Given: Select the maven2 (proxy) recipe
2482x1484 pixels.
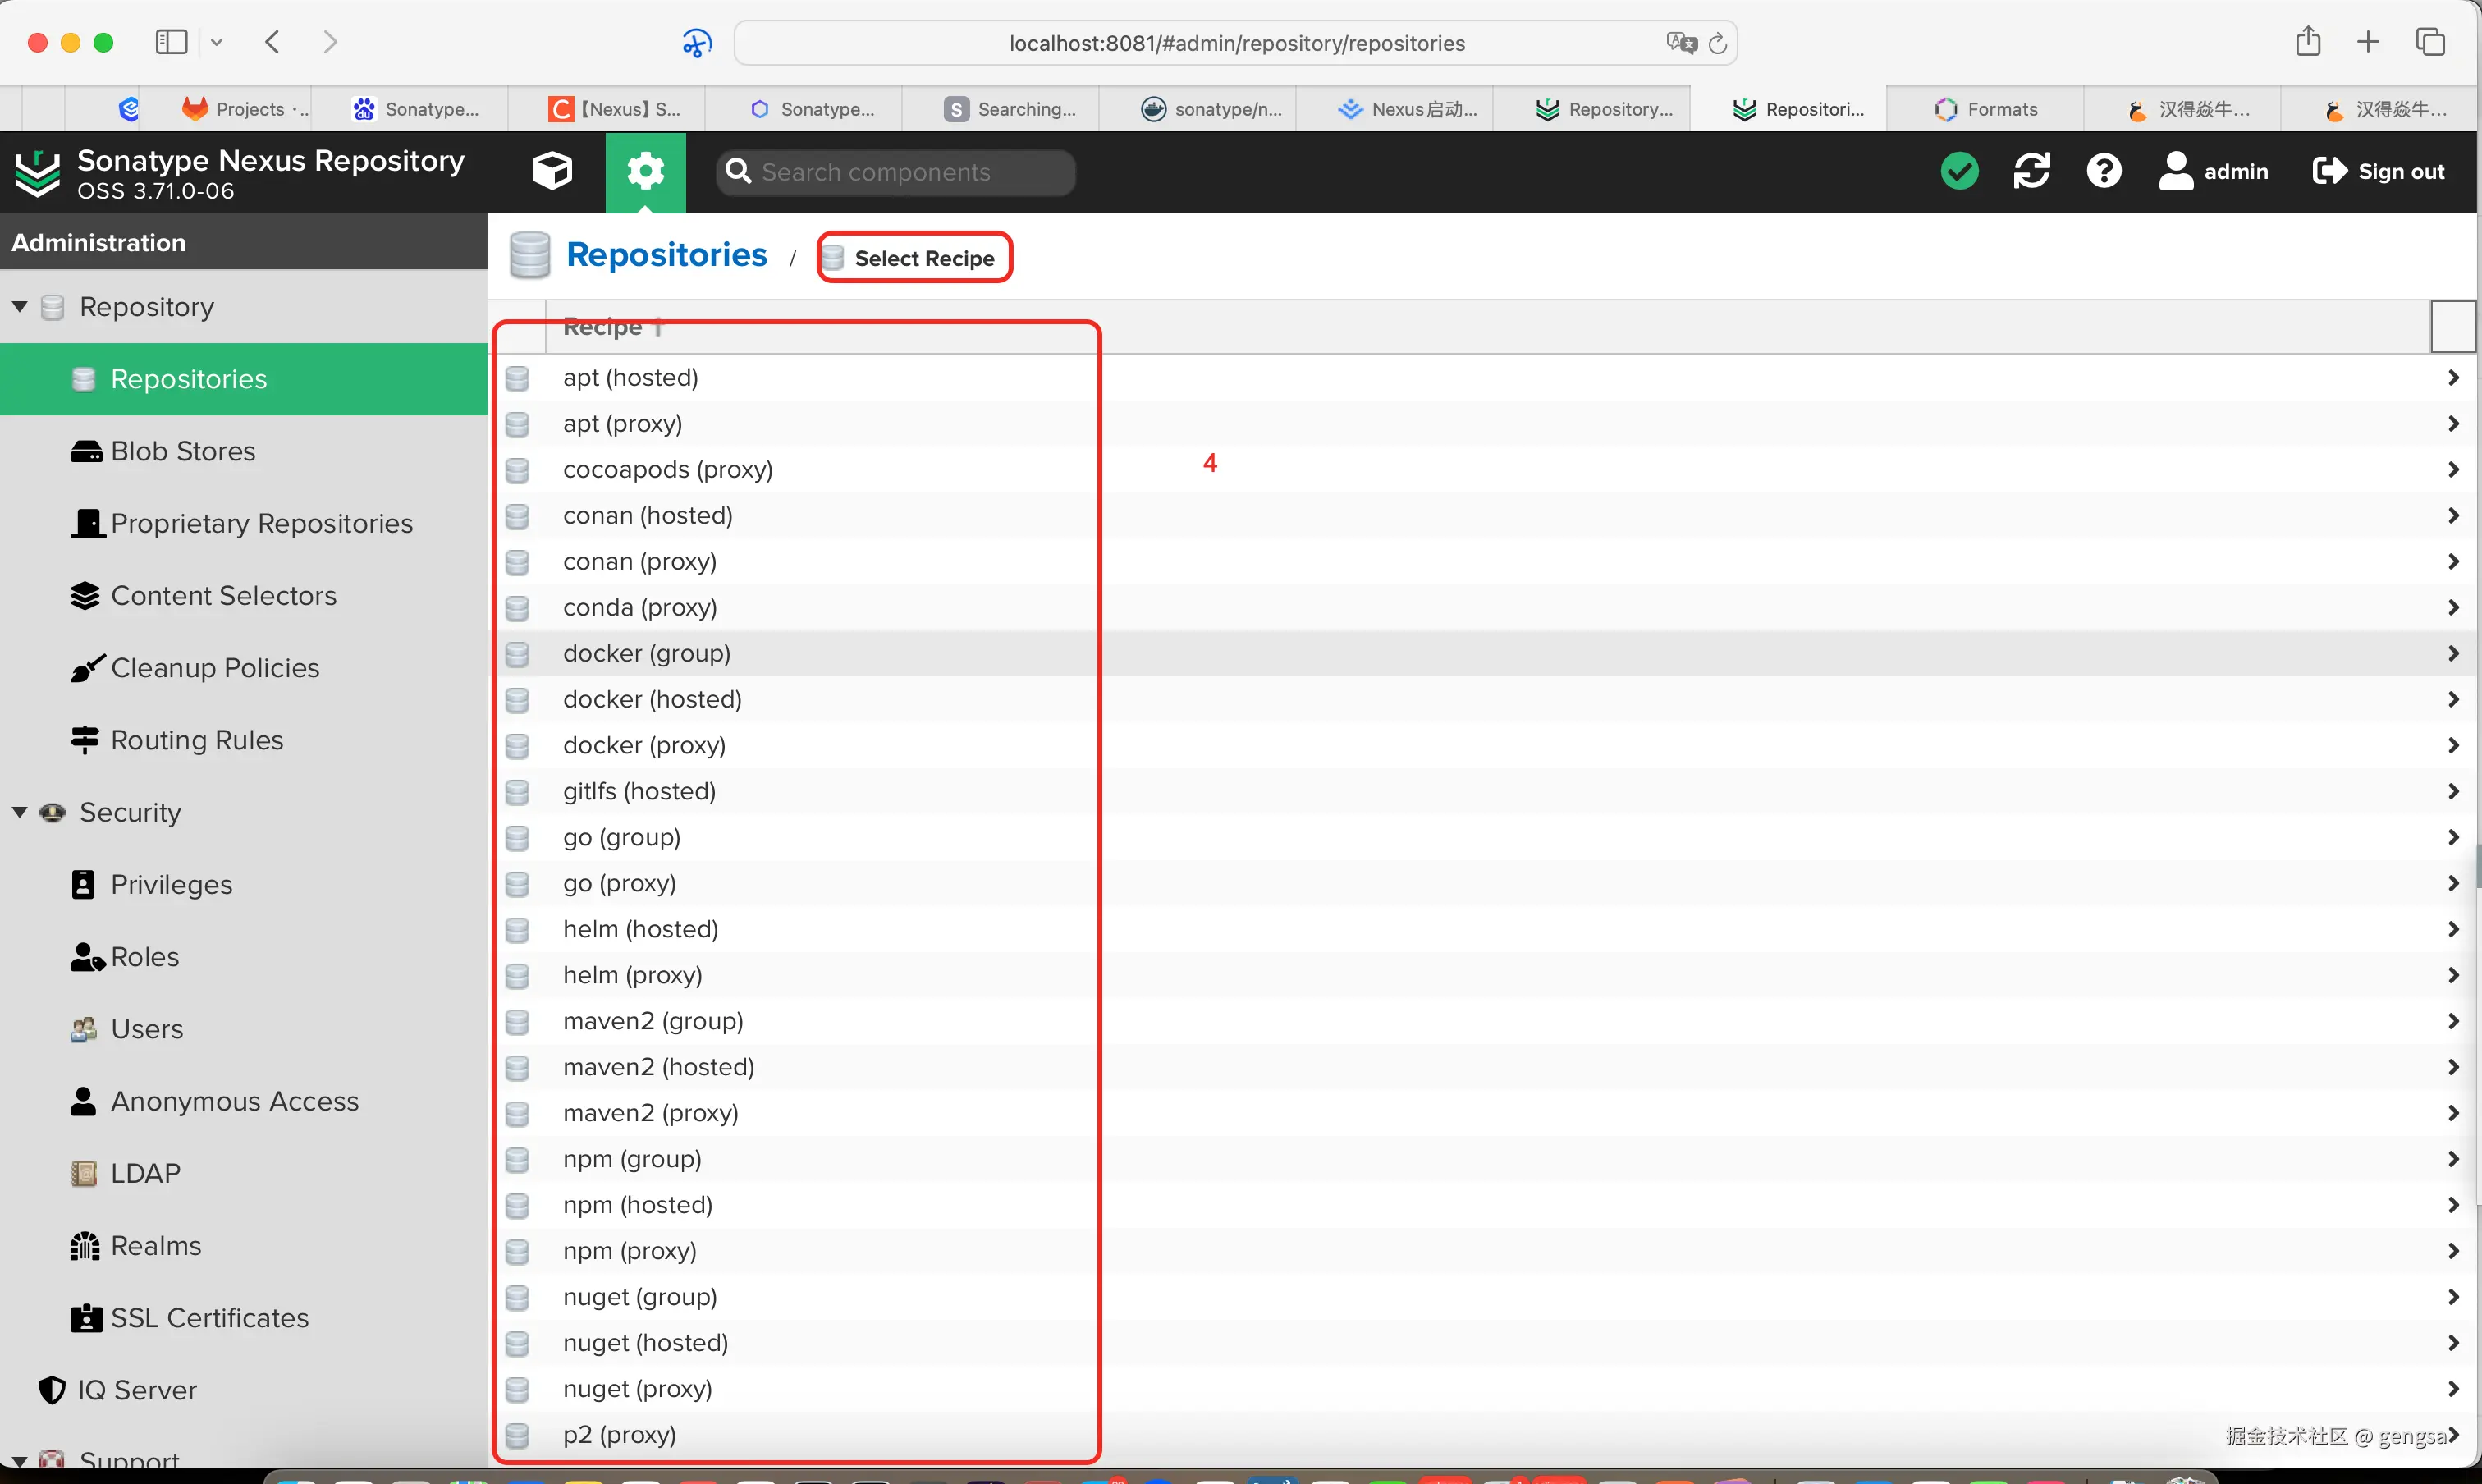Looking at the screenshot, I should click(x=650, y=1113).
